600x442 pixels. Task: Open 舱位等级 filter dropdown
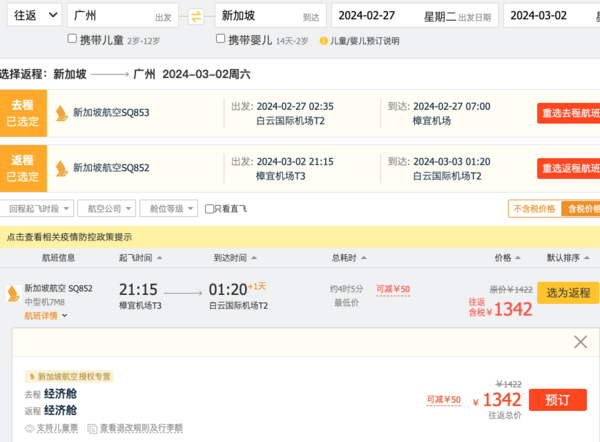168,209
